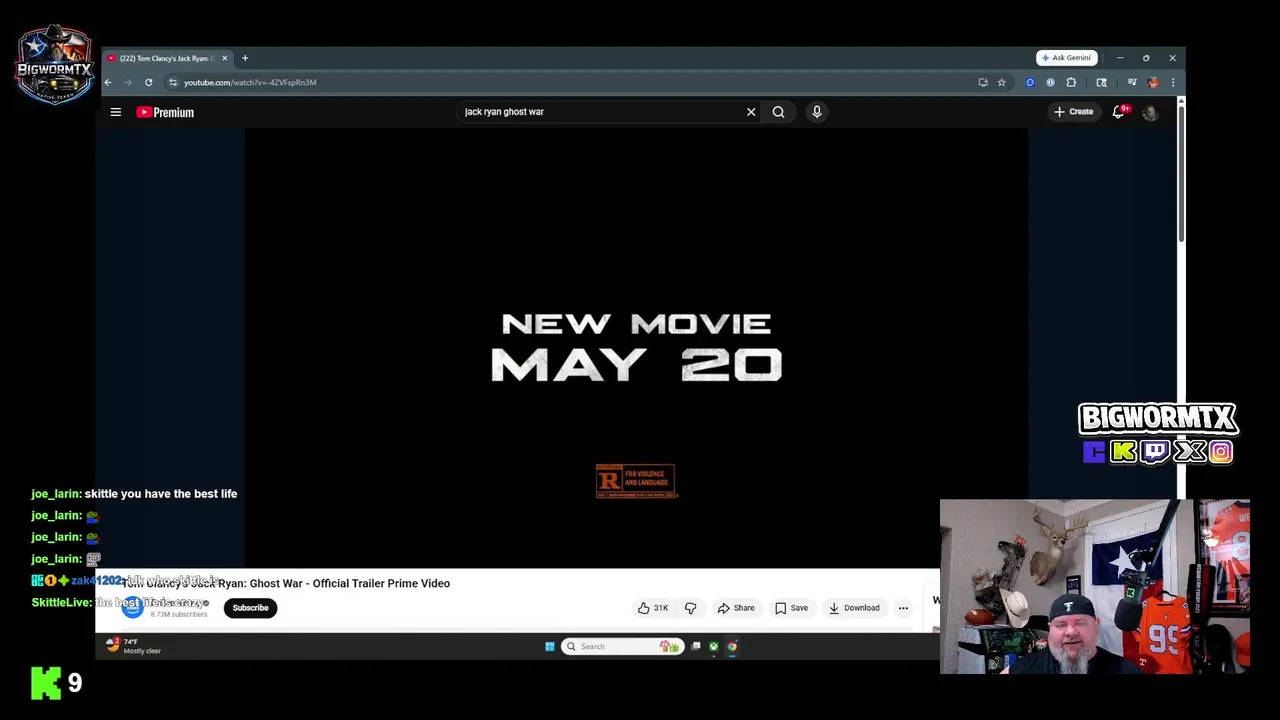Click the install app icon in address bar
The height and width of the screenshot is (720, 1280).
[x=983, y=82]
